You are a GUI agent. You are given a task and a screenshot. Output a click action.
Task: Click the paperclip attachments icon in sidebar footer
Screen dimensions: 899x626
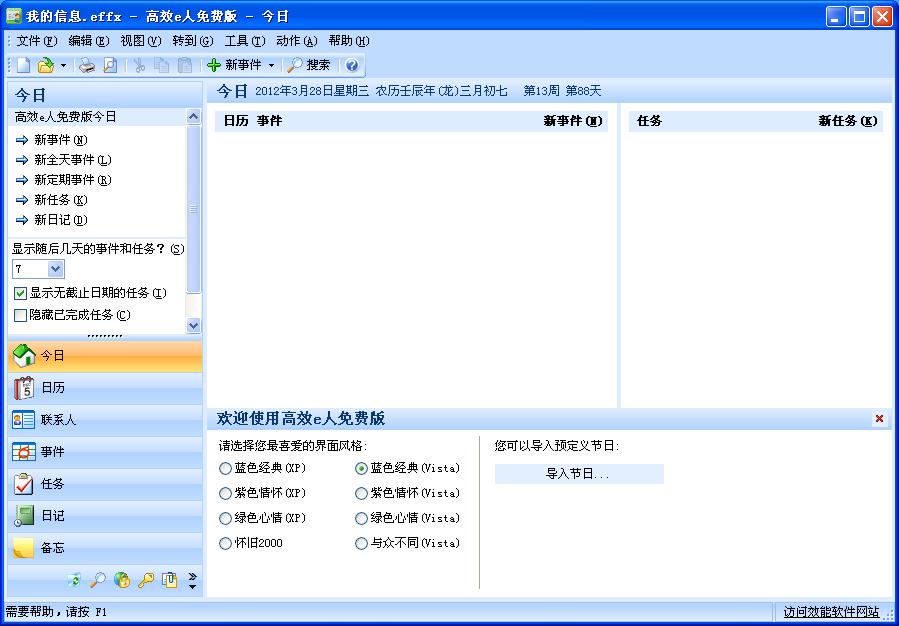[169, 580]
